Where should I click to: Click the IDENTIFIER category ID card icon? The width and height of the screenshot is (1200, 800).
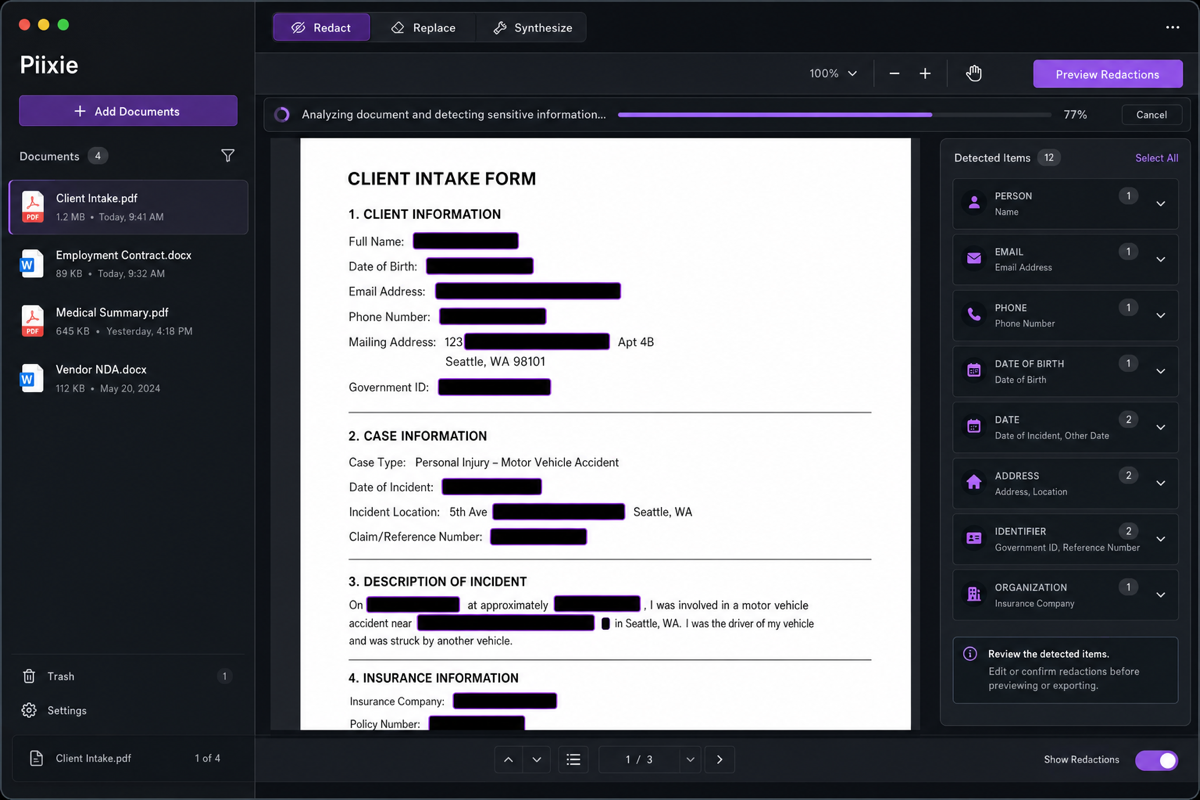pyautogui.click(x=974, y=538)
